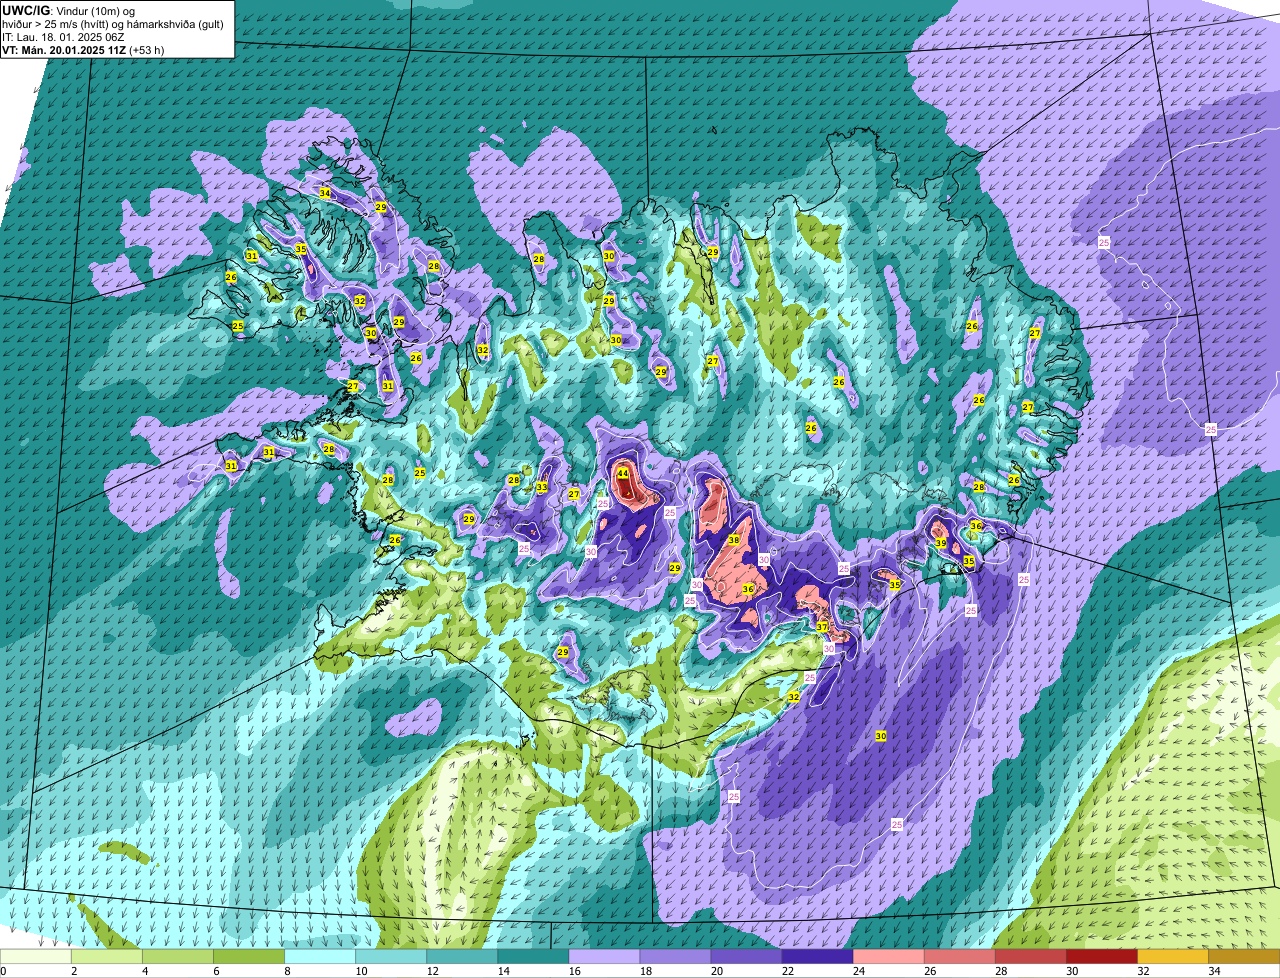The image size is (1280, 978).
Task: Click the light green 2–4 legend swatch
Action: pos(108,957)
